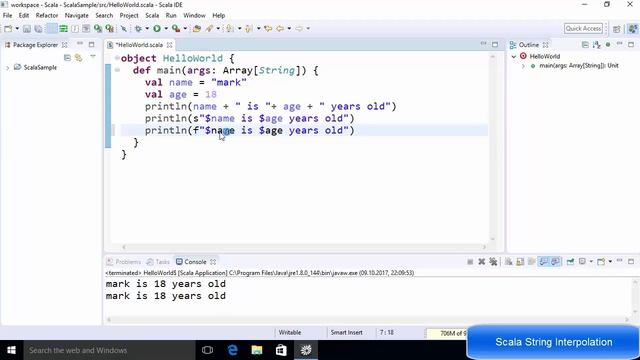Open the Package Explorer view menu

click(93, 57)
